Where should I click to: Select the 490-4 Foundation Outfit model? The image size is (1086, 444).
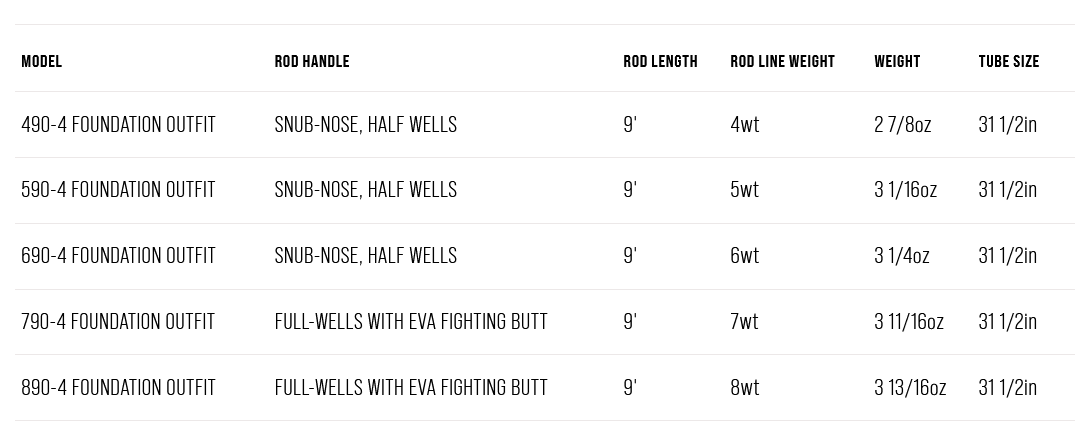pyautogui.click(x=118, y=125)
